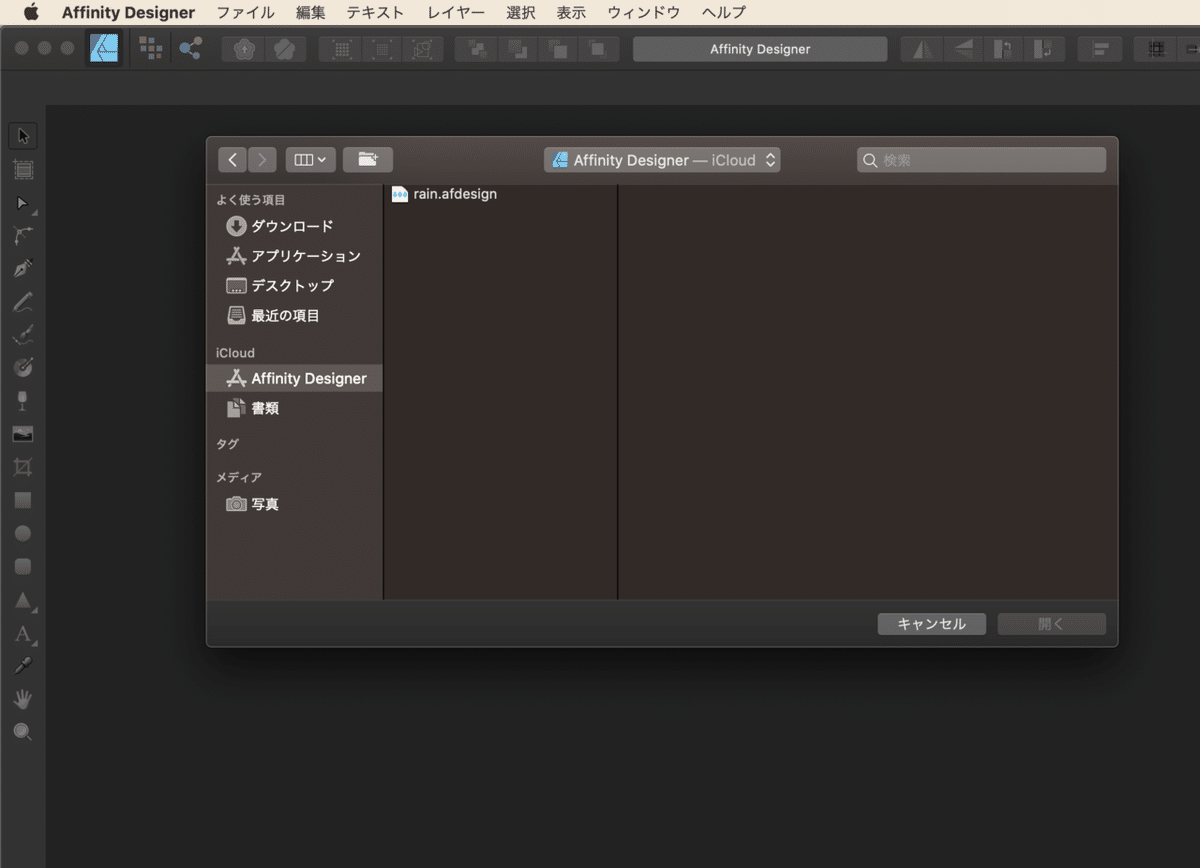Image resolution: width=1200 pixels, height=868 pixels.
Task: Select the Ellipse tool
Action: (23, 533)
